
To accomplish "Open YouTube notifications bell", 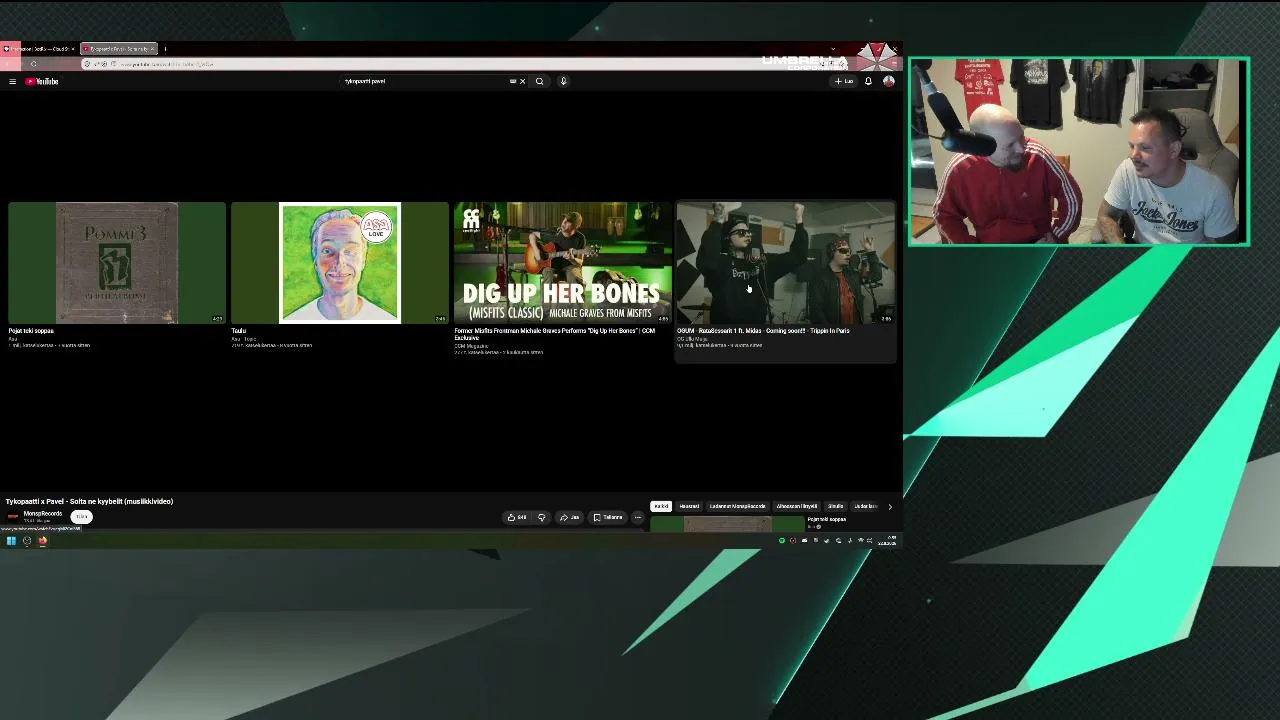I will [x=868, y=81].
